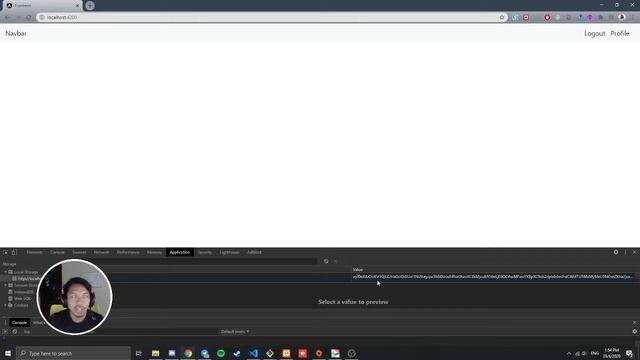Screen dimensions: 640x360
Task: Open the top context selector in console
Action: [x=27, y=331]
